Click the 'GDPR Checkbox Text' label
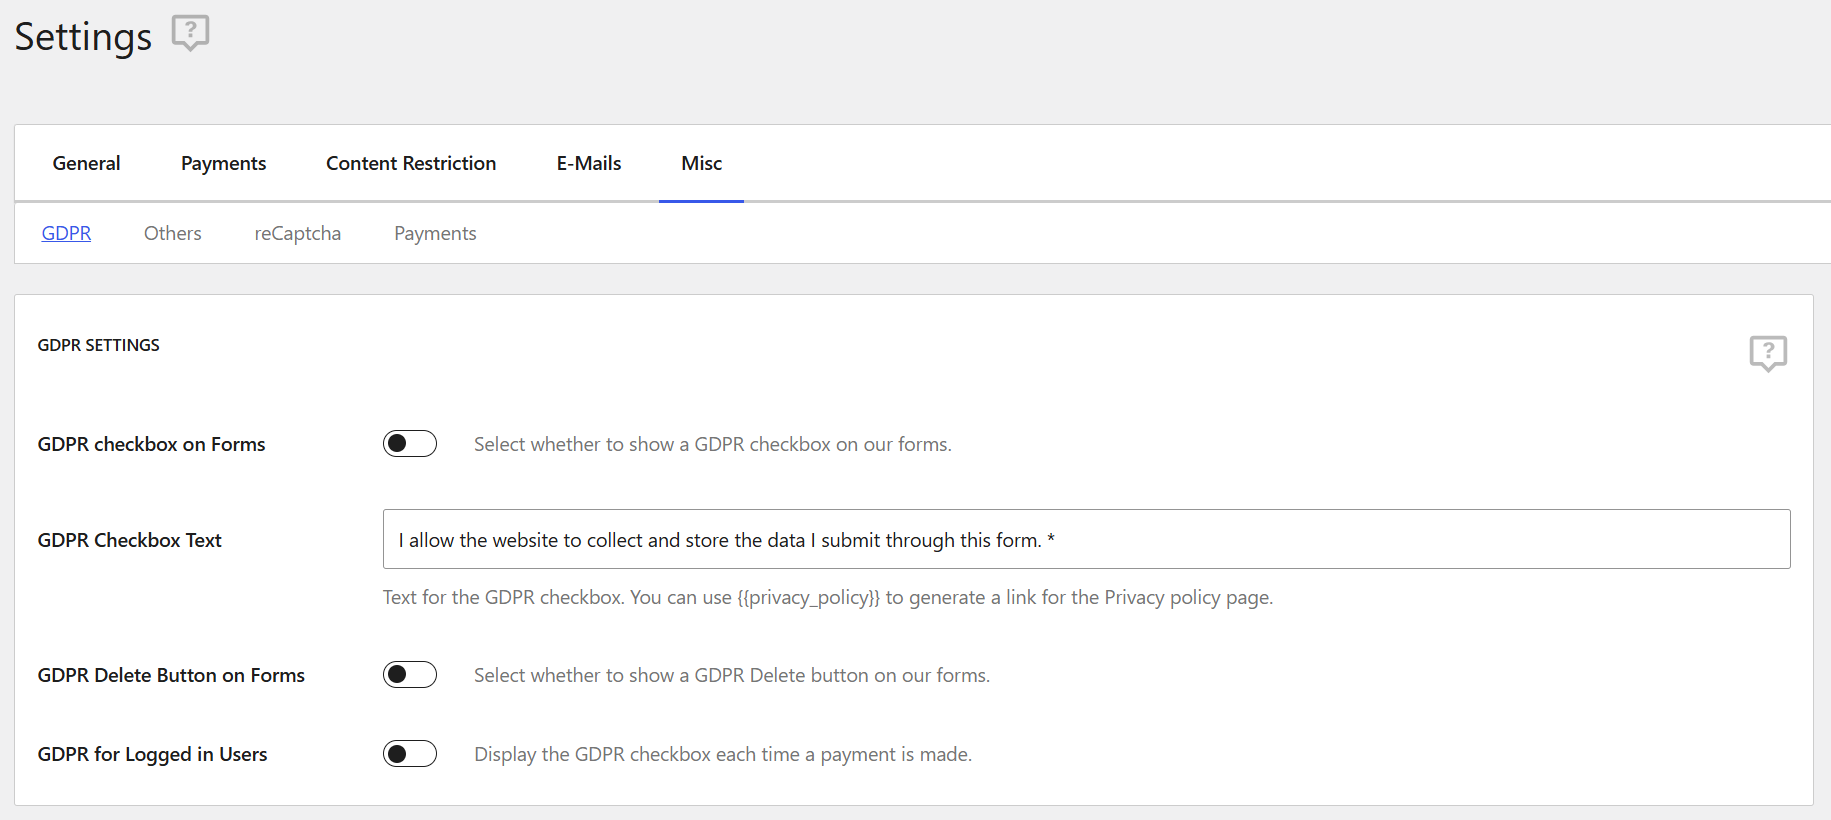Image resolution: width=1831 pixels, height=820 pixels. coord(129,540)
